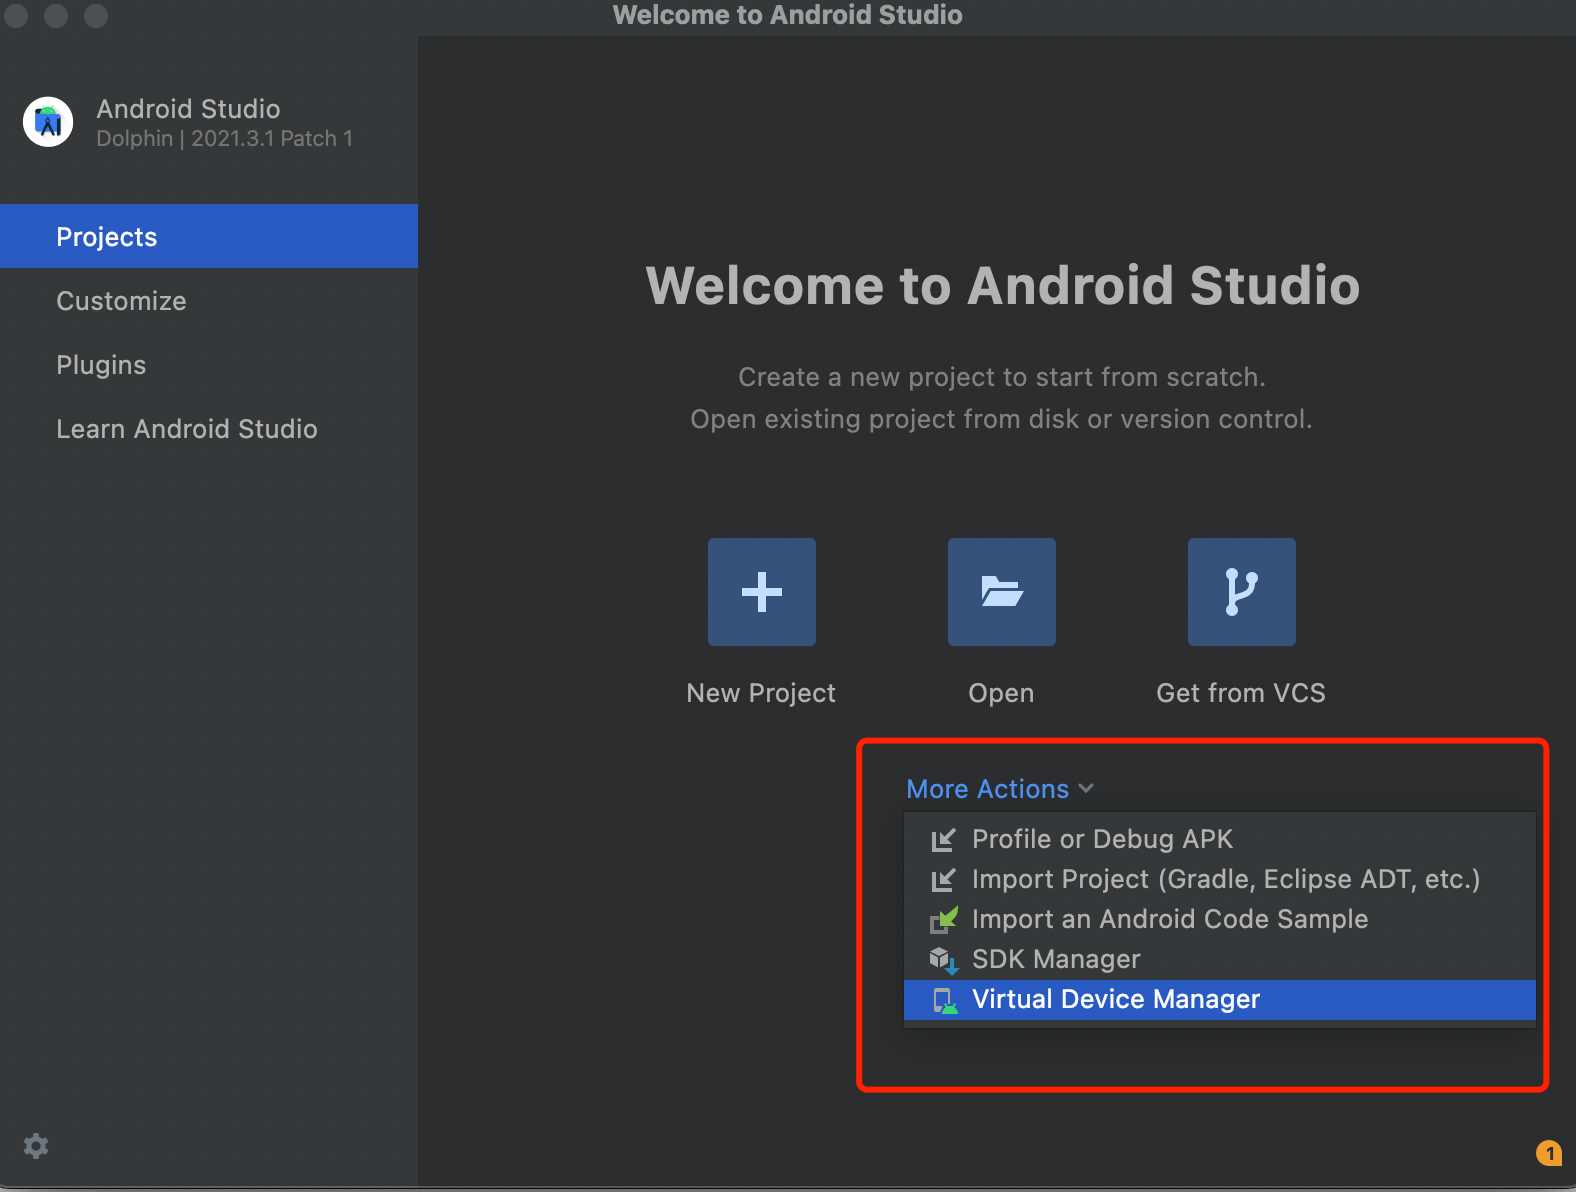Image resolution: width=1576 pixels, height=1192 pixels.
Task: Click the Import Project arrow icon
Action: coord(943,880)
